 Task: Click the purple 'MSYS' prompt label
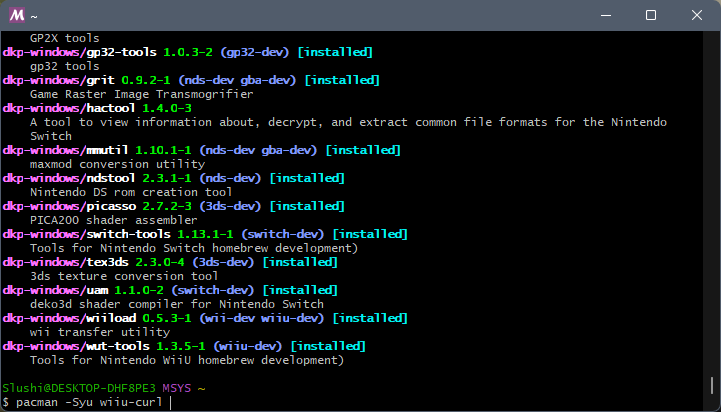[x=177, y=388]
